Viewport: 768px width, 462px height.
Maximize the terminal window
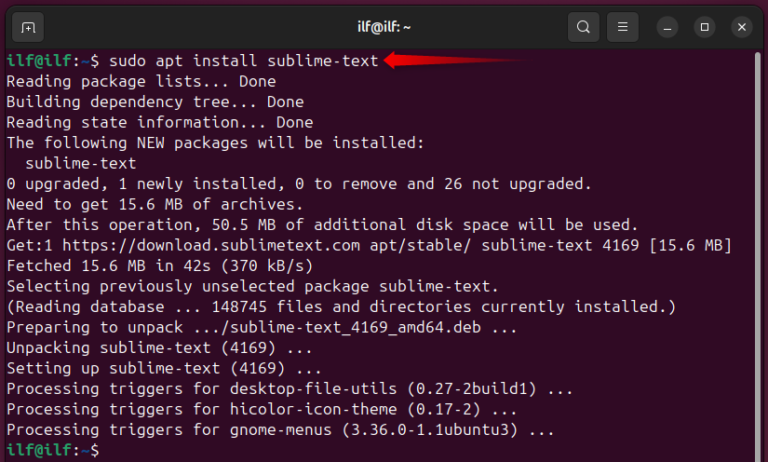(704, 27)
